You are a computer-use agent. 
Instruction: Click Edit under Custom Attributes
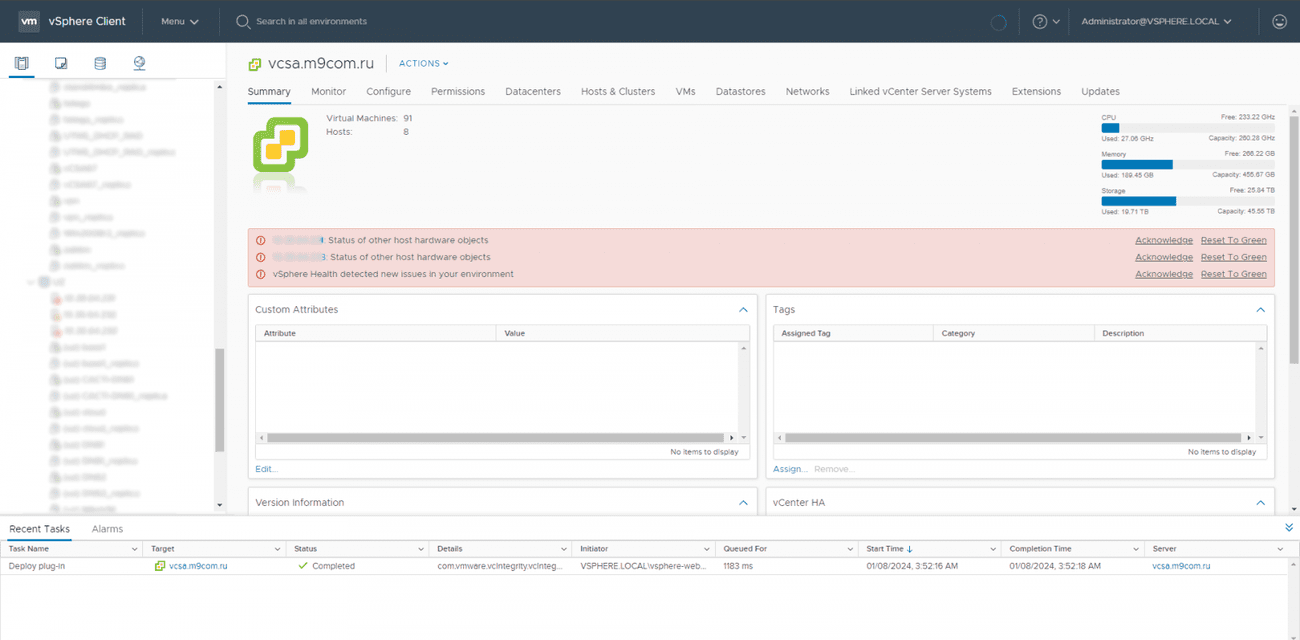266,469
